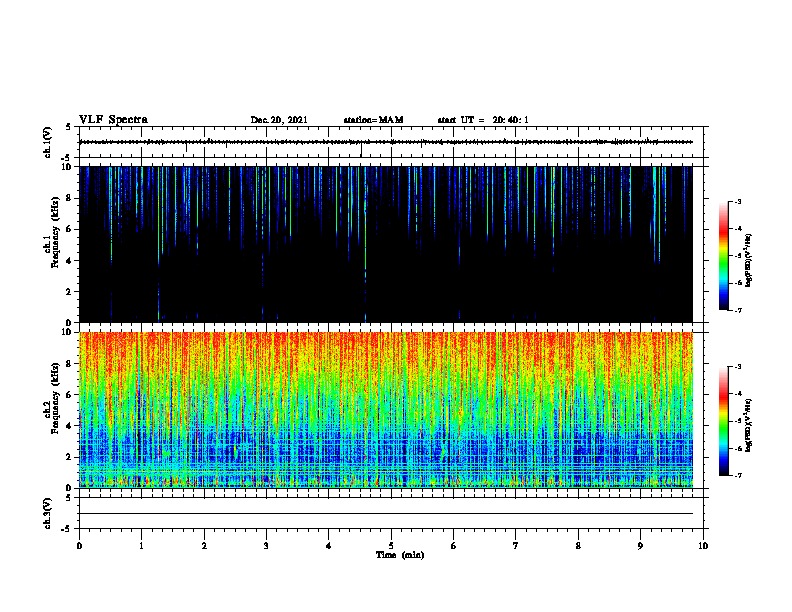Click the "Time (min)" axis label
792x612 pixels.
tap(400, 555)
